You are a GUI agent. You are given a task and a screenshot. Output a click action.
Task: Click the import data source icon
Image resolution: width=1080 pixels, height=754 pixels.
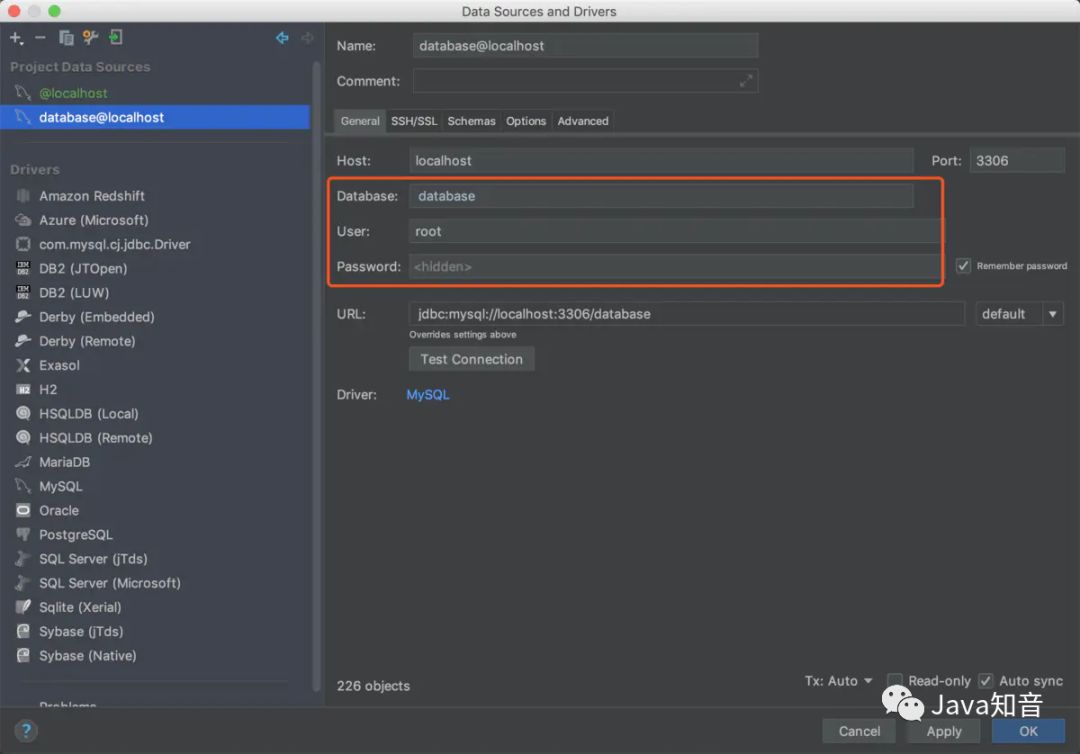113,37
